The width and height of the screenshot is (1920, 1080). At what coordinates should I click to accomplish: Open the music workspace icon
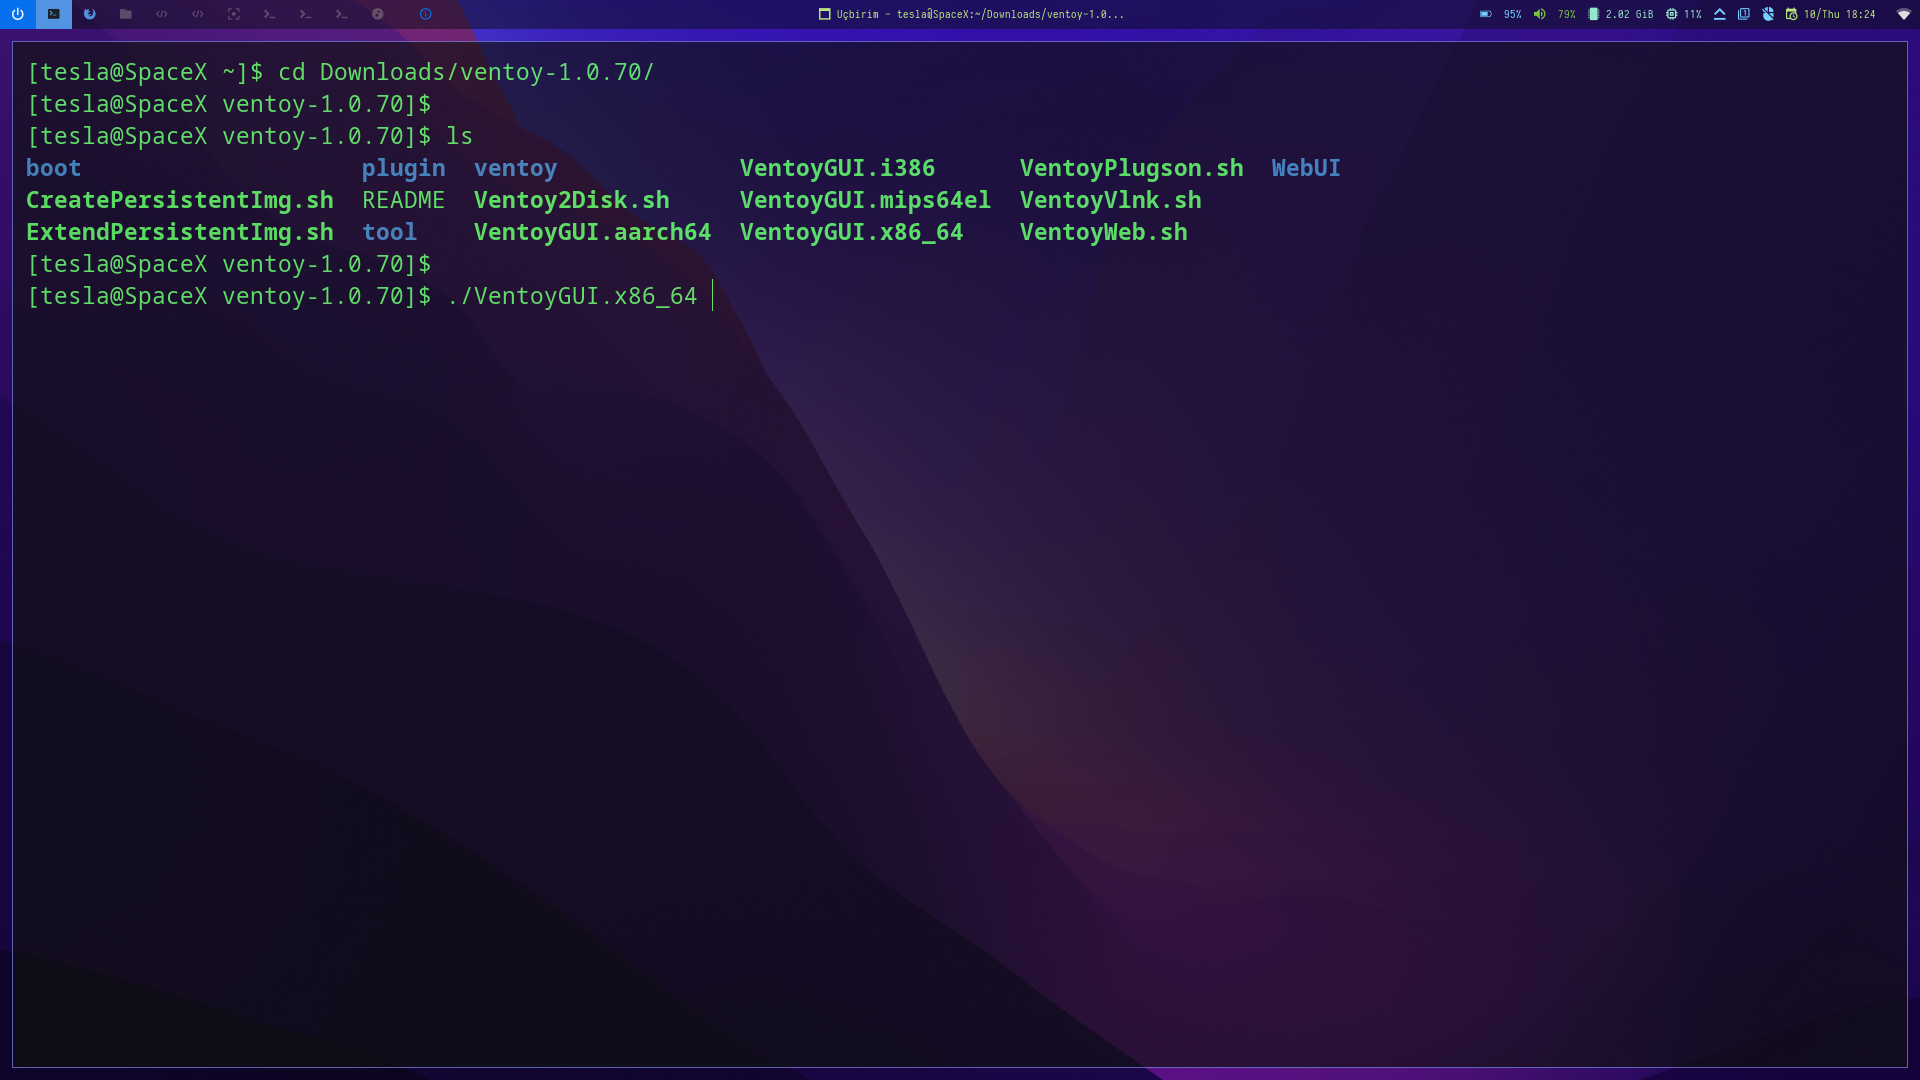(x=378, y=14)
